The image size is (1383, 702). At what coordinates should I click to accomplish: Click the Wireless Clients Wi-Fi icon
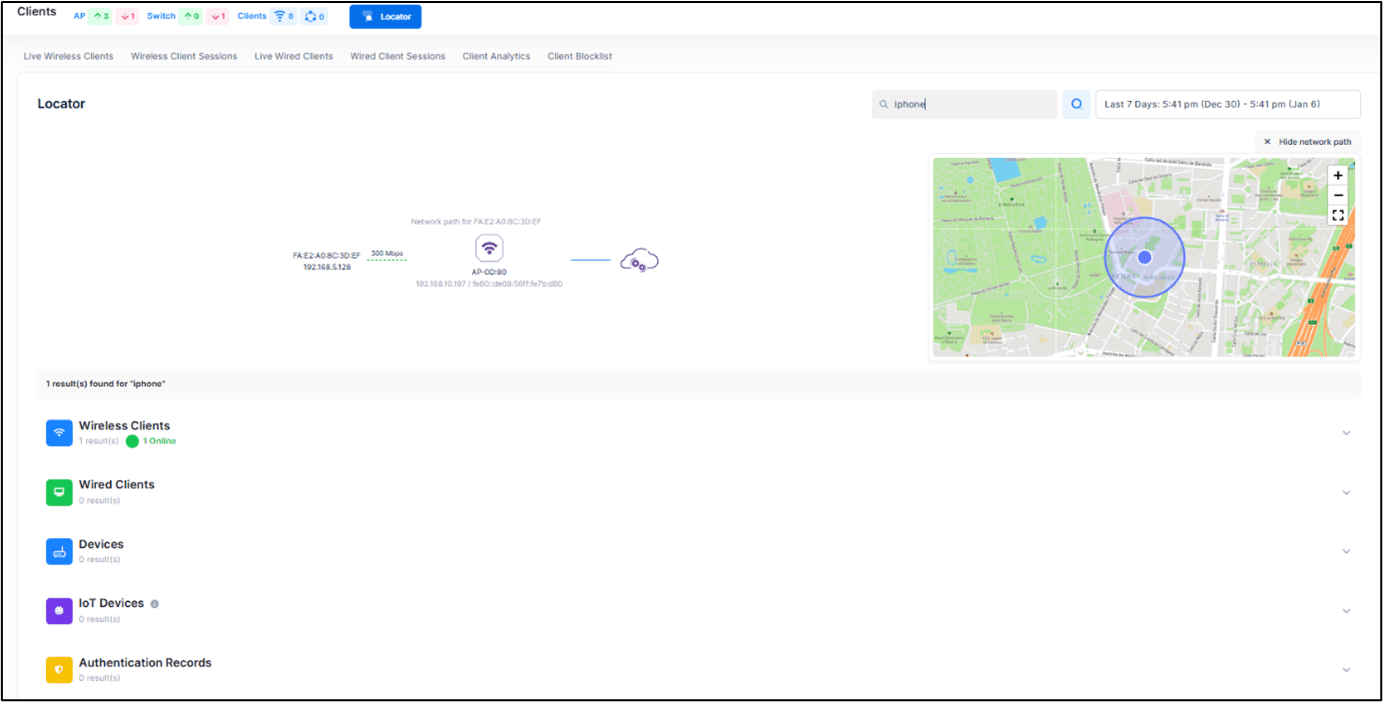point(59,432)
